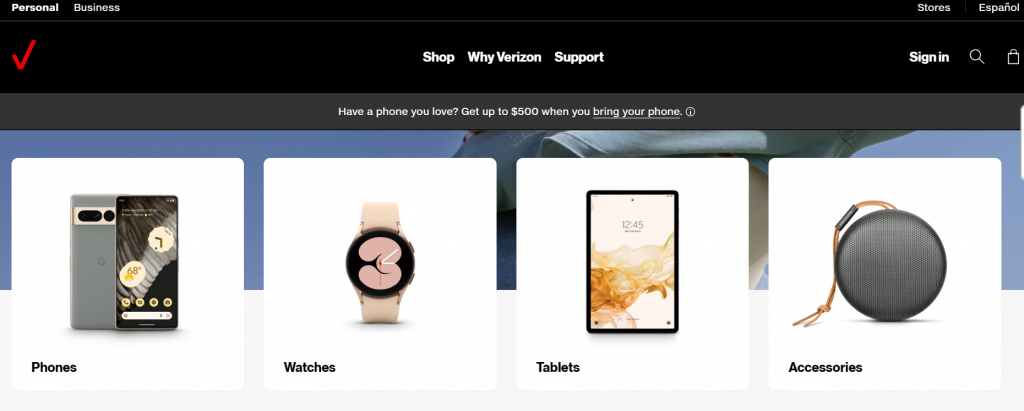Open the Why Verizon menu
Screen dimensions: 1024x411
click(504, 58)
